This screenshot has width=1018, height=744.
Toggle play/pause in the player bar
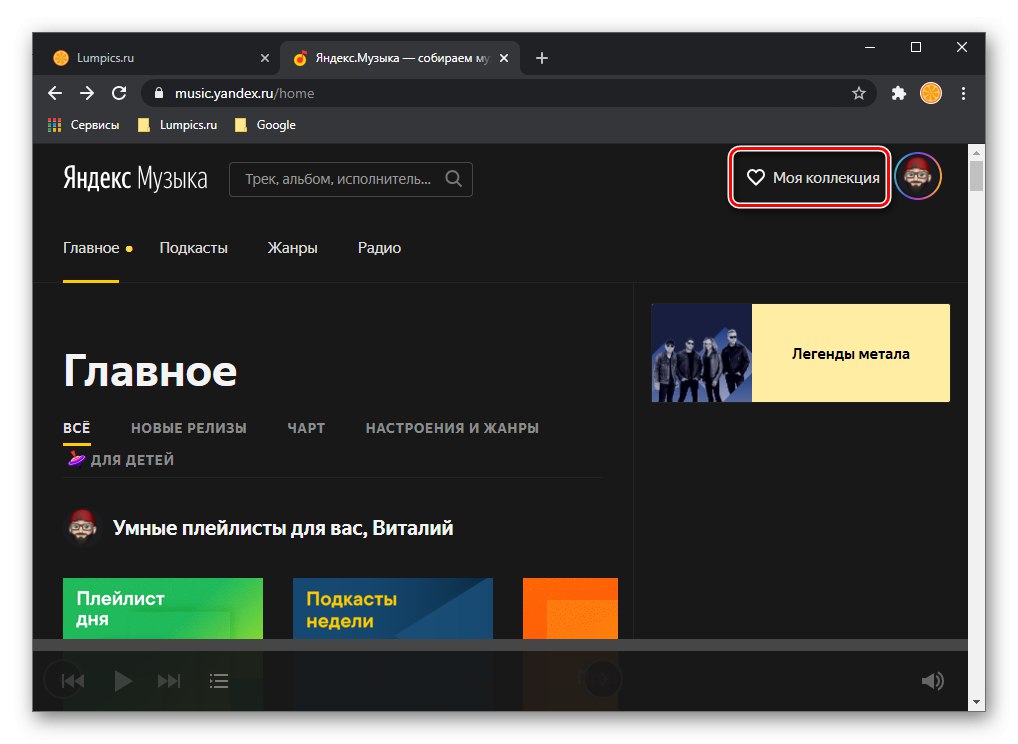pos(123,680)
